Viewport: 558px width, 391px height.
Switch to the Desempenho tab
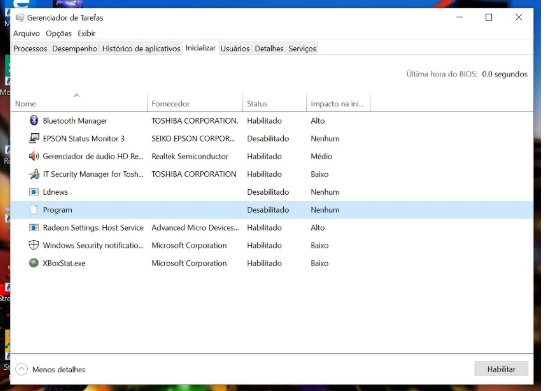(x=75, y=48)
